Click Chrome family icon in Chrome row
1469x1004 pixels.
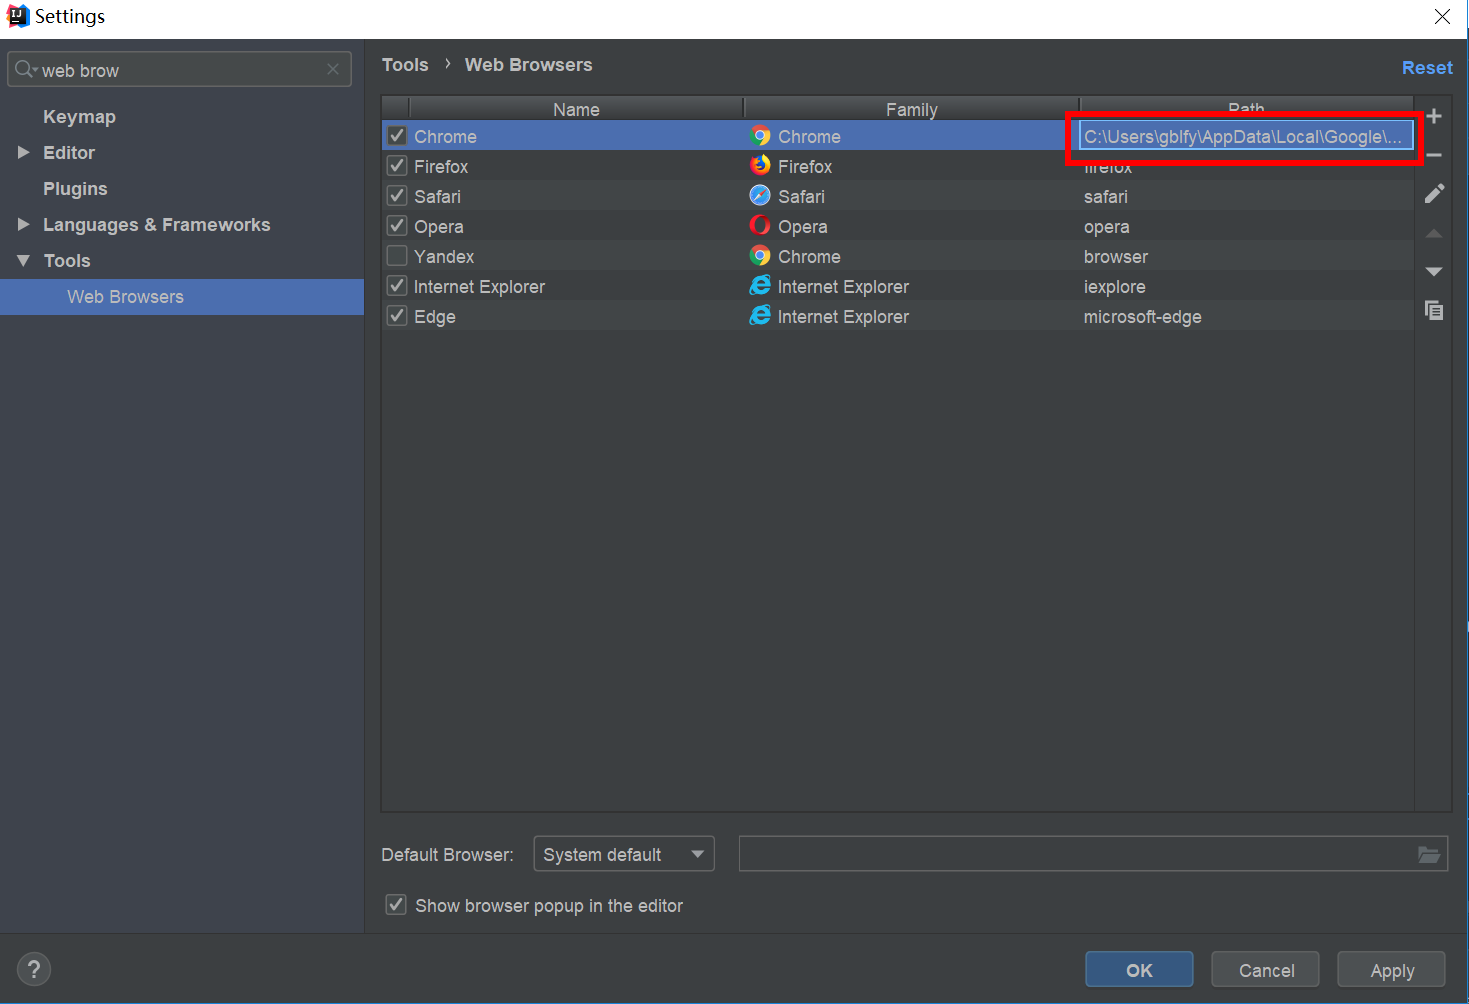[760, 136]
